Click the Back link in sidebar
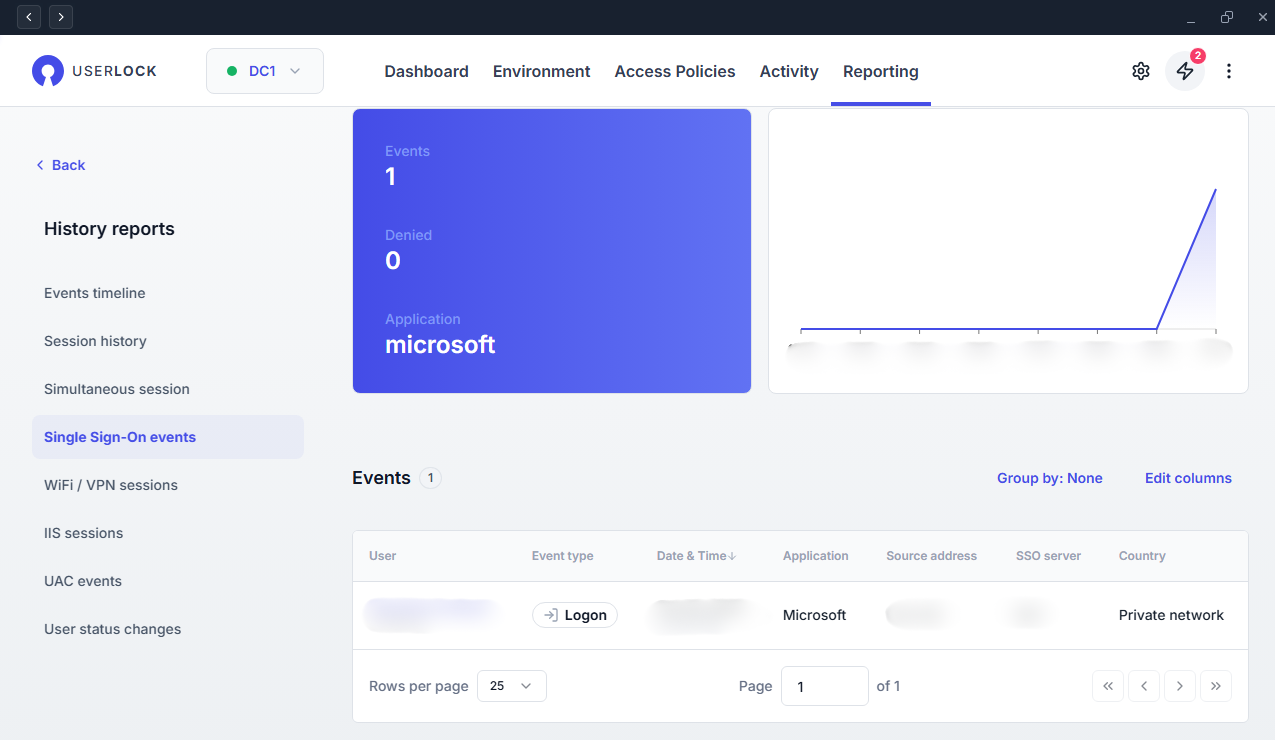Screen dimensions: 1275x740 pos(61,165)
